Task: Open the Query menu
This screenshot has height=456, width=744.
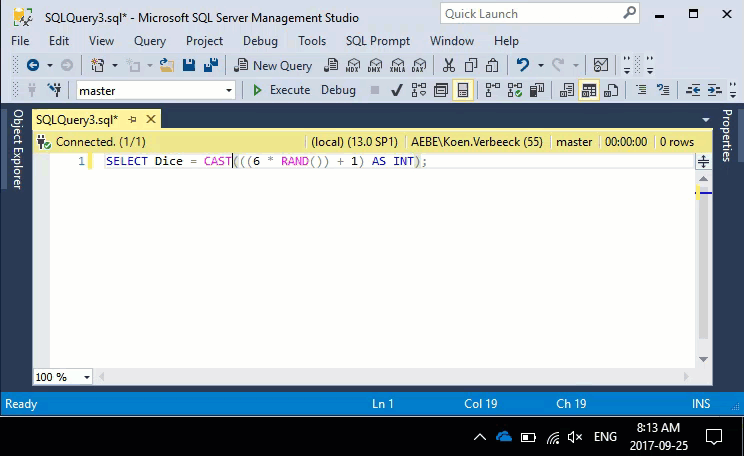Action: click(x=150, y=41)
